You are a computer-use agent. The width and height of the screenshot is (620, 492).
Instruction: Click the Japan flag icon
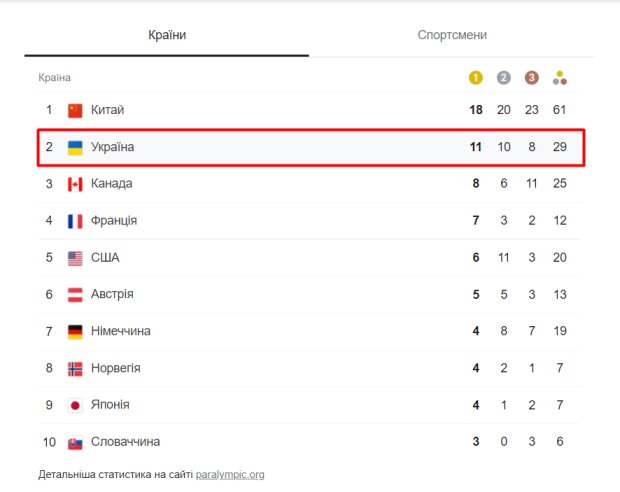click(x=75, y=405)
